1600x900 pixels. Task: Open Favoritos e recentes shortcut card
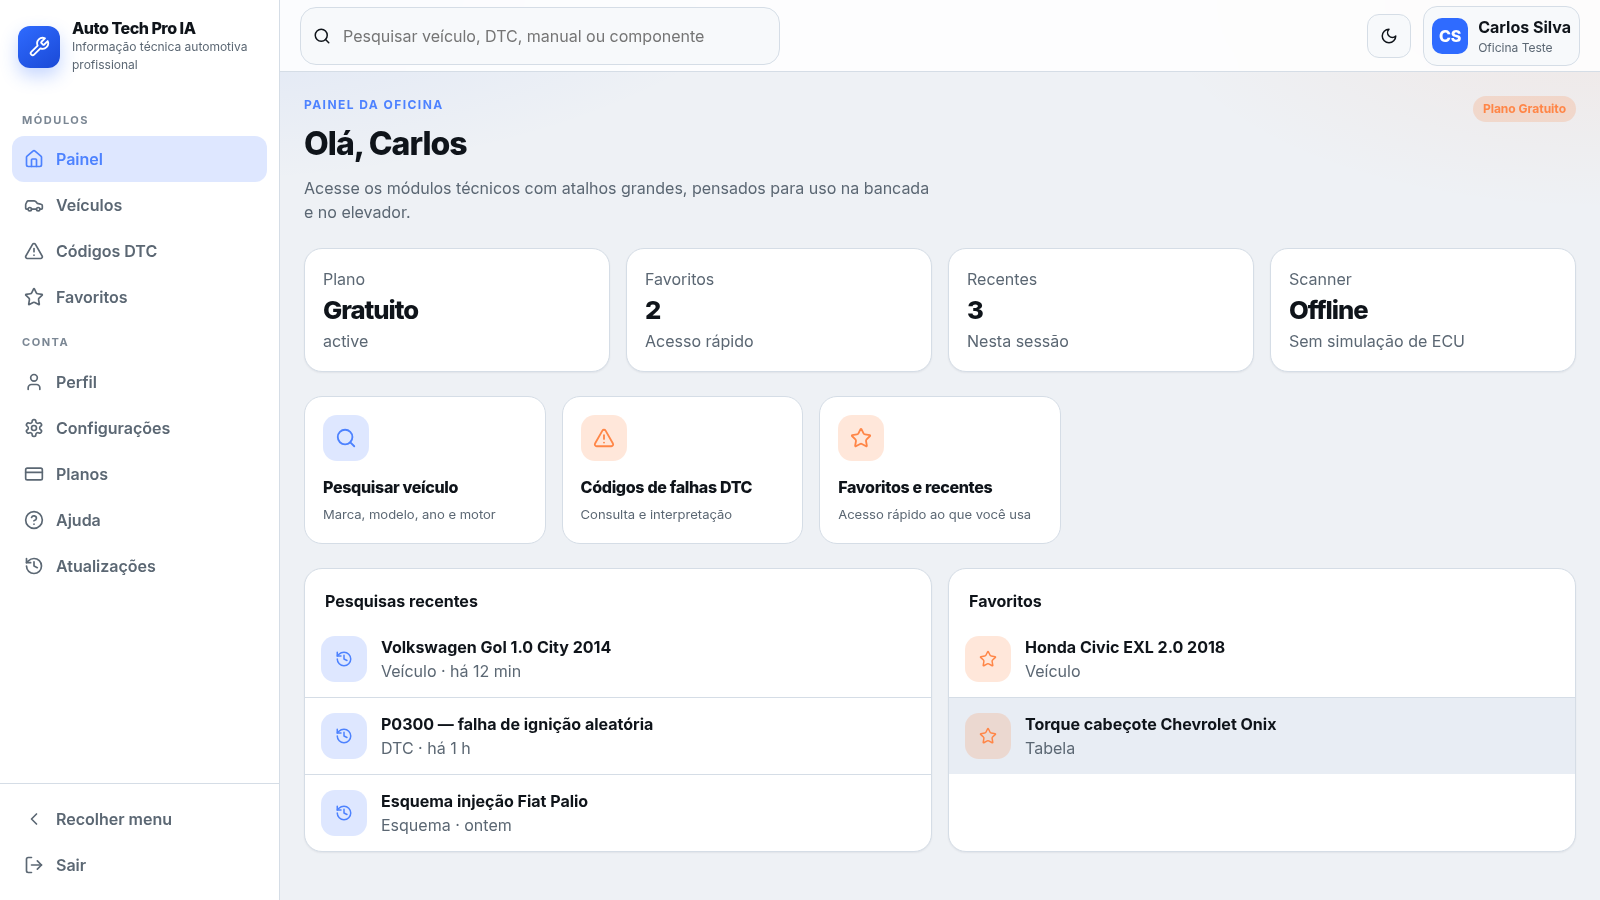940,470
